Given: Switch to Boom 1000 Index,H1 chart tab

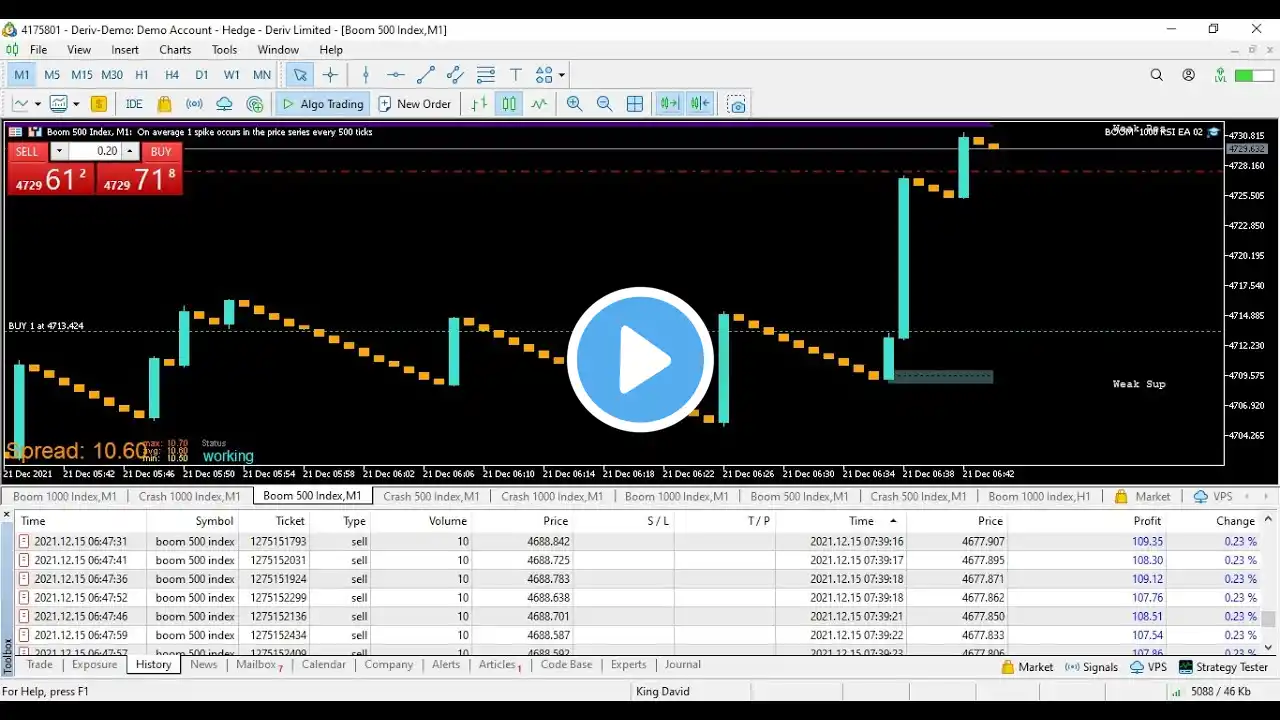Looking at the screenshot, I should point(1039,496).
